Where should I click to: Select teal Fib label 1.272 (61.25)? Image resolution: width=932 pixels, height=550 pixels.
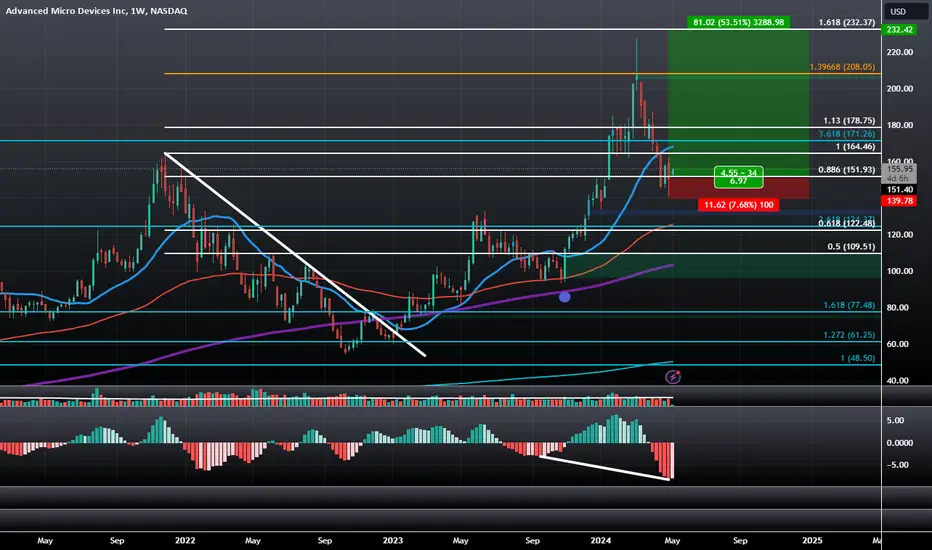point(849,335)
